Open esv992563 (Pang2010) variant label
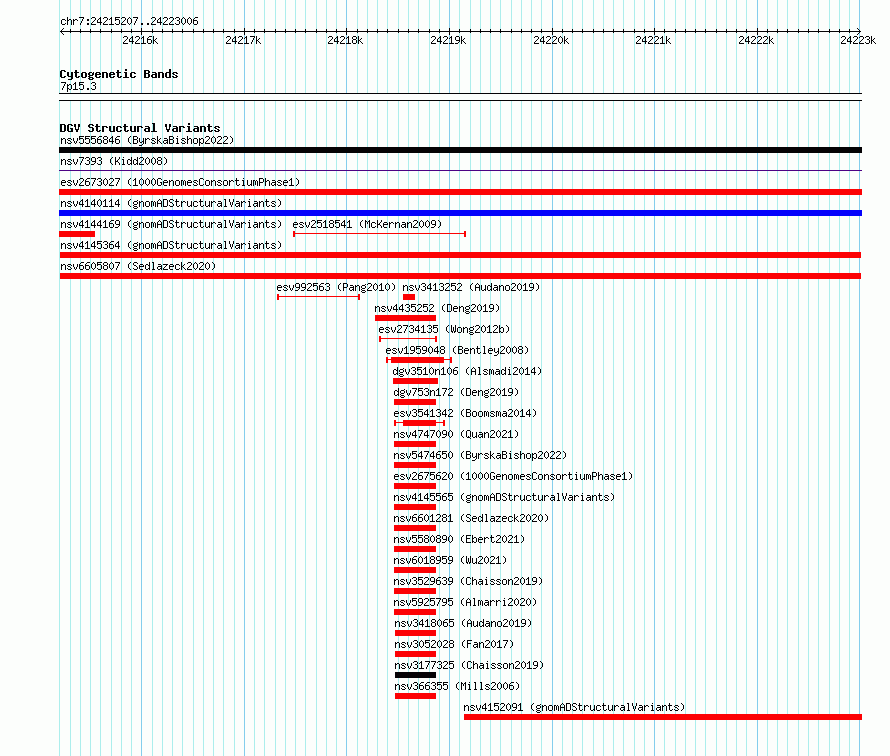 click(x=336, y=287)
